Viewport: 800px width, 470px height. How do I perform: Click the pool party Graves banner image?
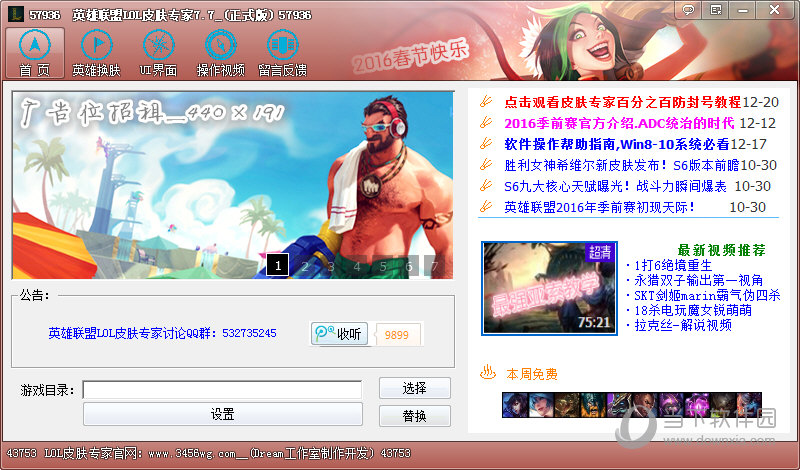[x=233, y=185]
